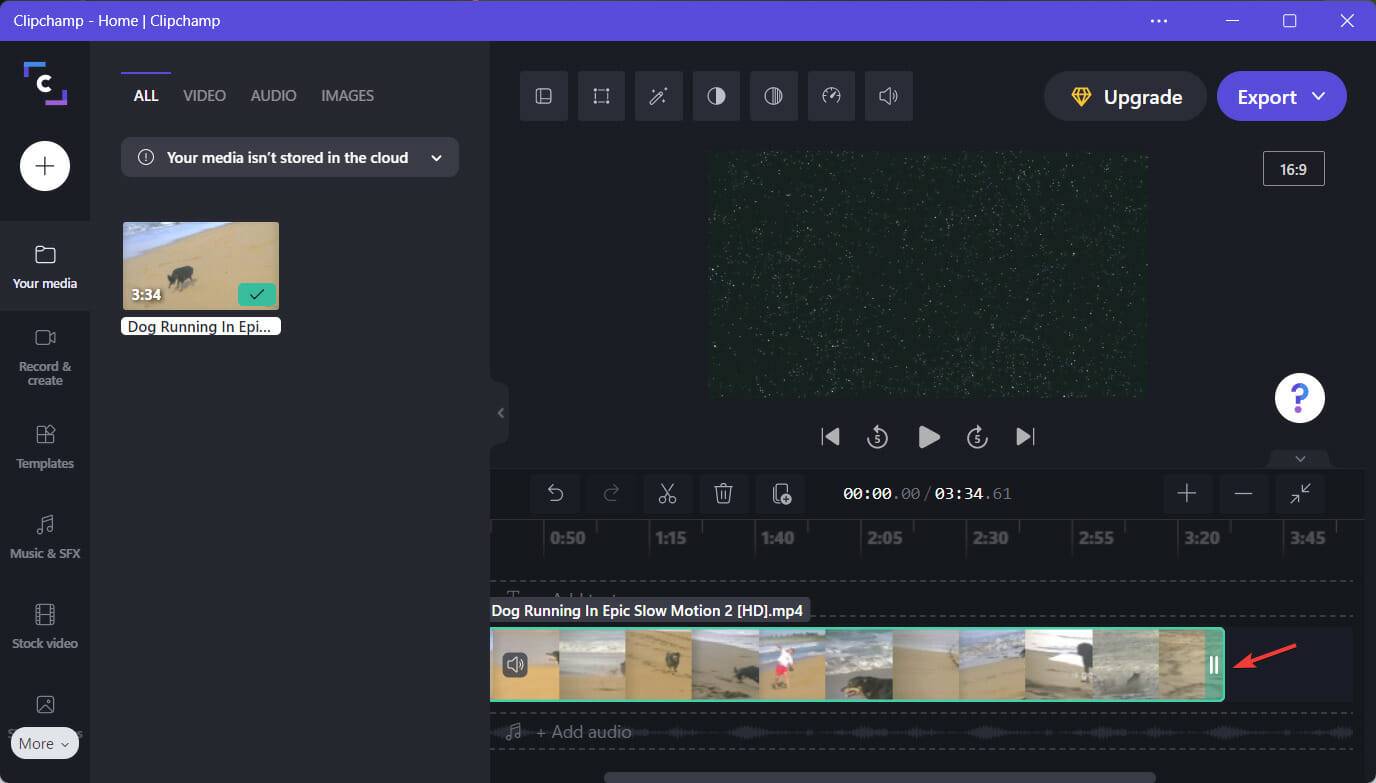Expand the More sidebar menu

point(44,743)
